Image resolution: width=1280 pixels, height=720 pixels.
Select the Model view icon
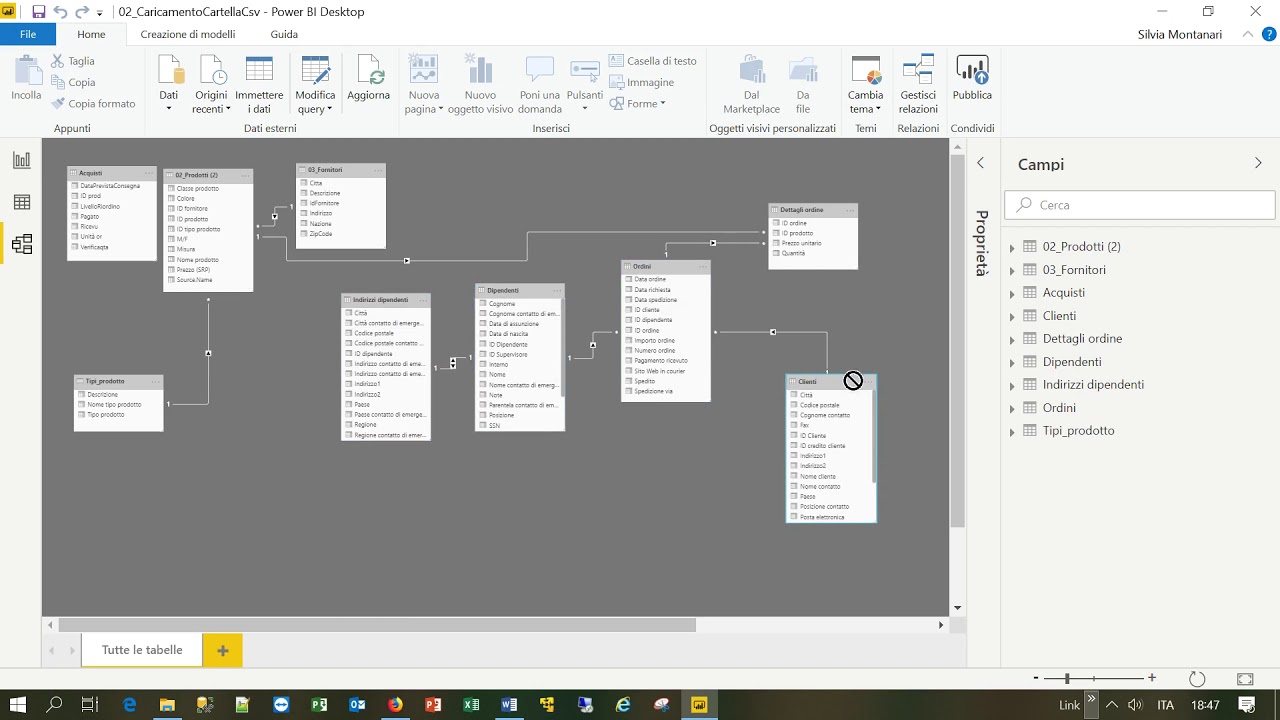click(21, 244)
